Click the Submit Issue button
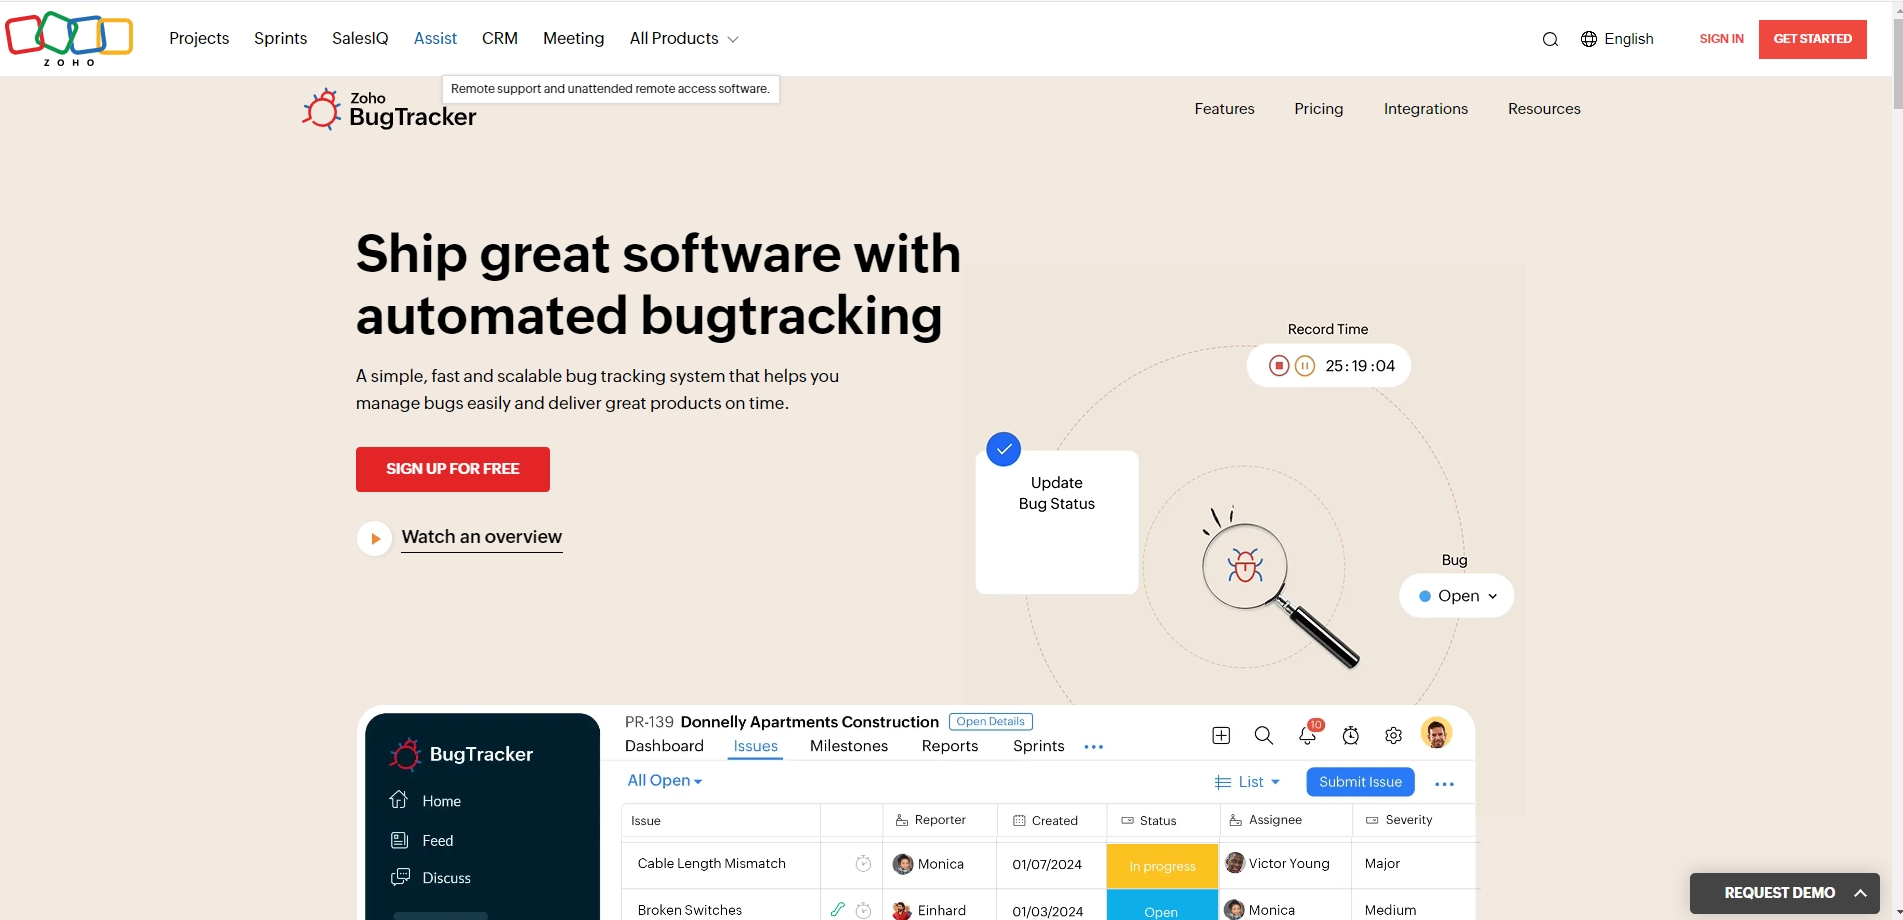 tap(1360, 782)
